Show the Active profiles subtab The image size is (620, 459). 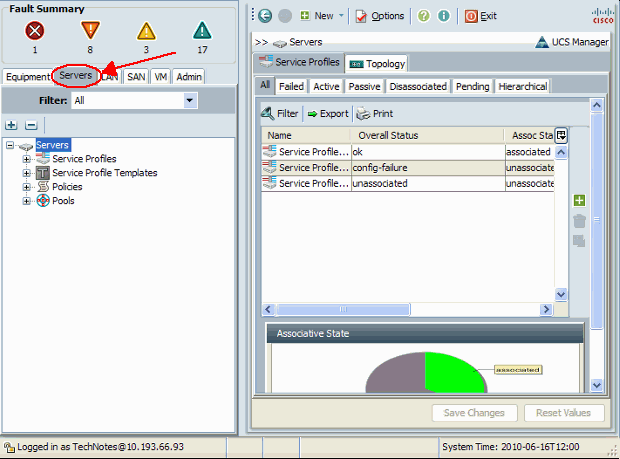click(x=326, y=86)
